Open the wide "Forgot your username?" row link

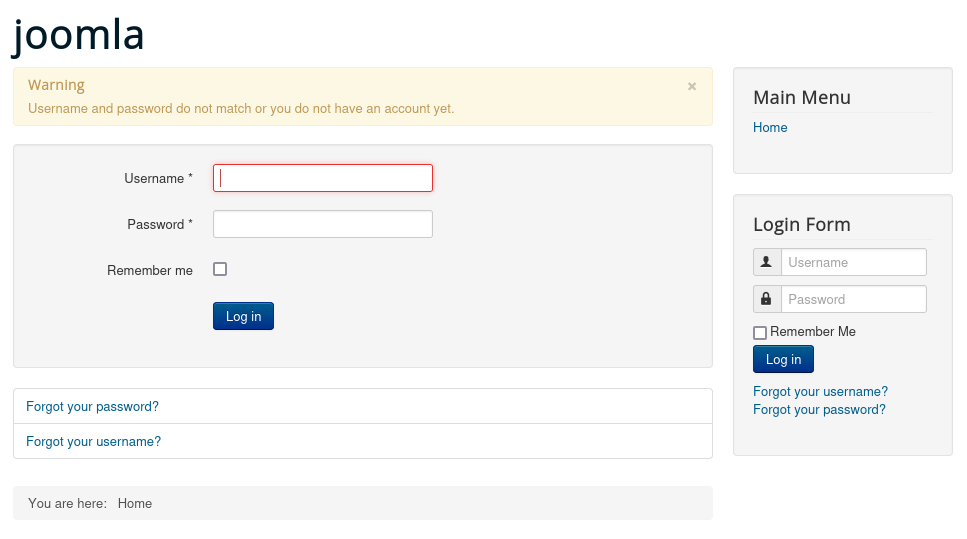tap(93, 442)
